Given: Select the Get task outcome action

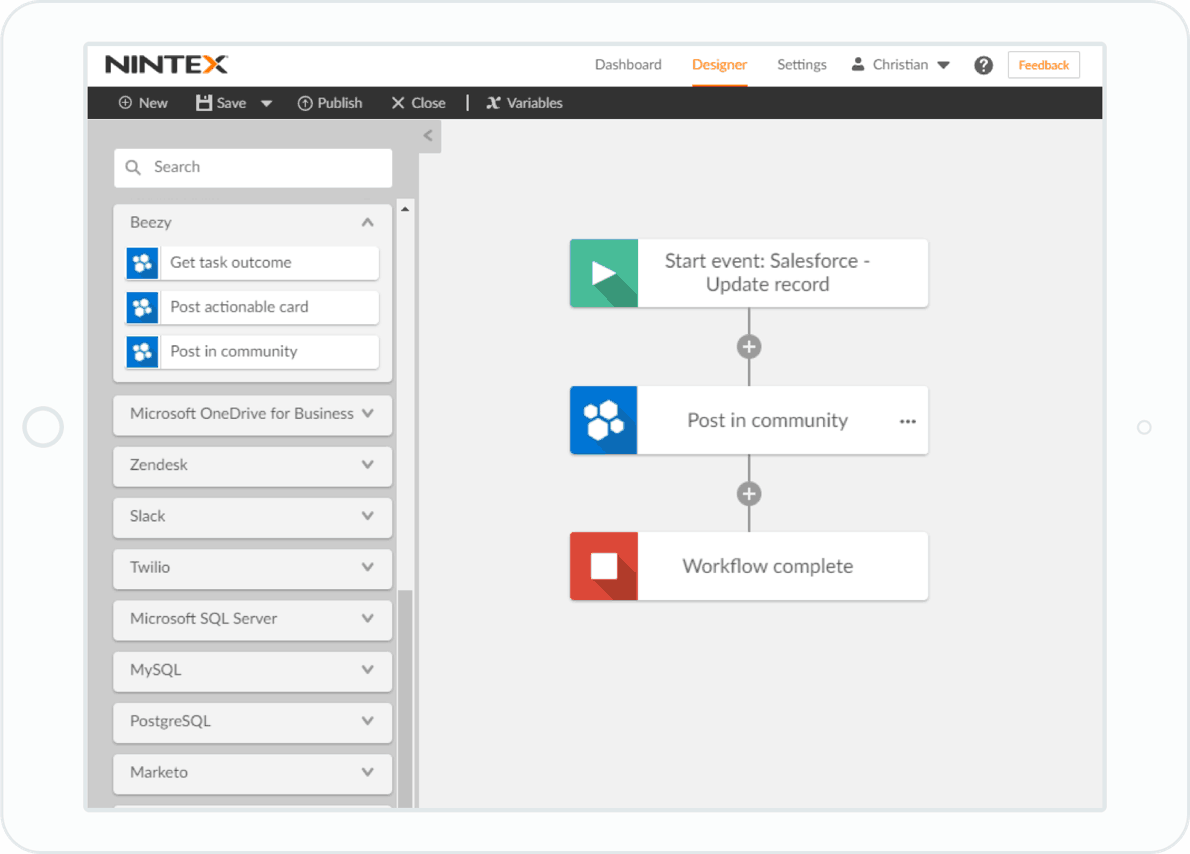Looking at the screenshot, I should coord(253,263).
